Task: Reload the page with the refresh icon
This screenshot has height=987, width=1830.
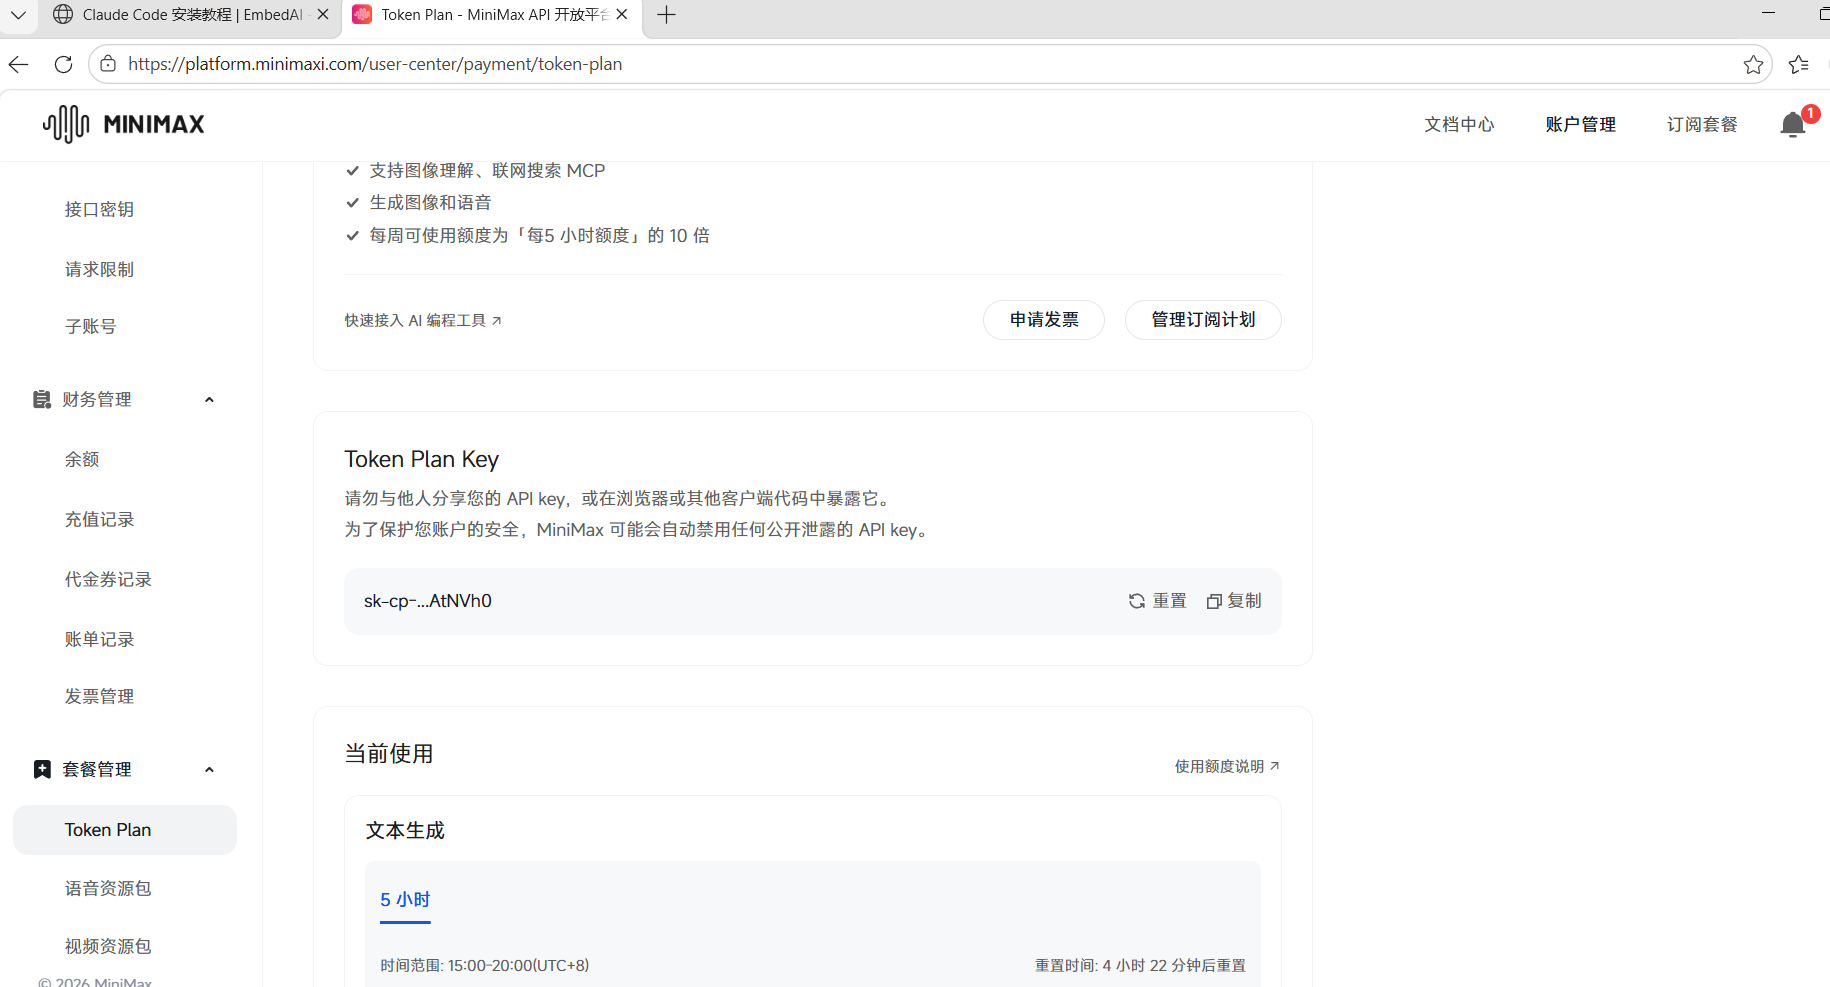Action: click(63, 64)
